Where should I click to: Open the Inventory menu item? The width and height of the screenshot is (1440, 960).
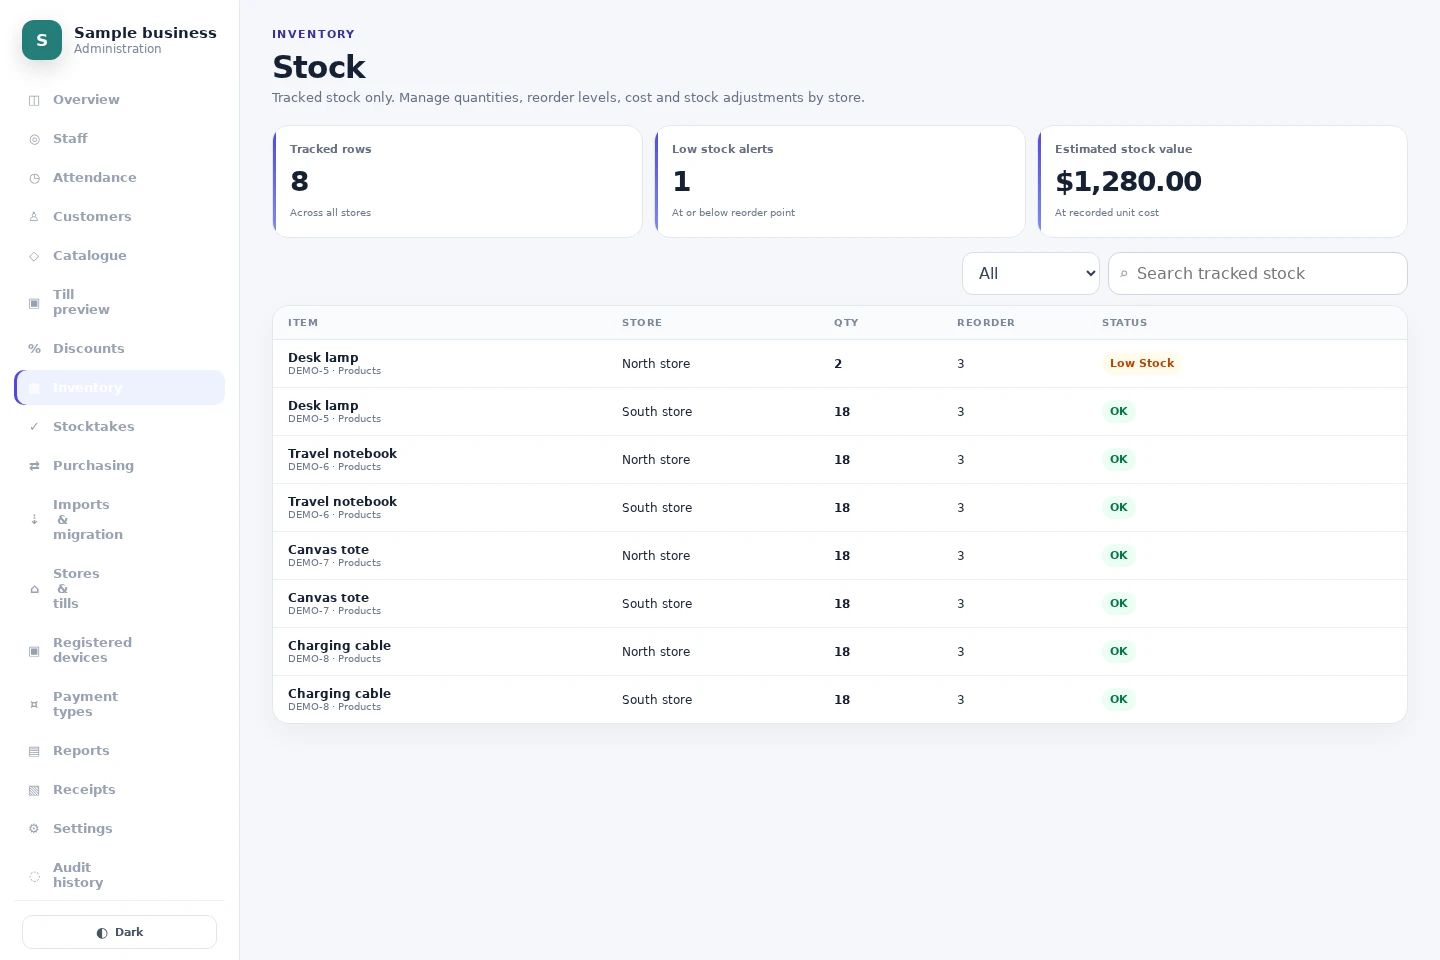pos(120,388)
